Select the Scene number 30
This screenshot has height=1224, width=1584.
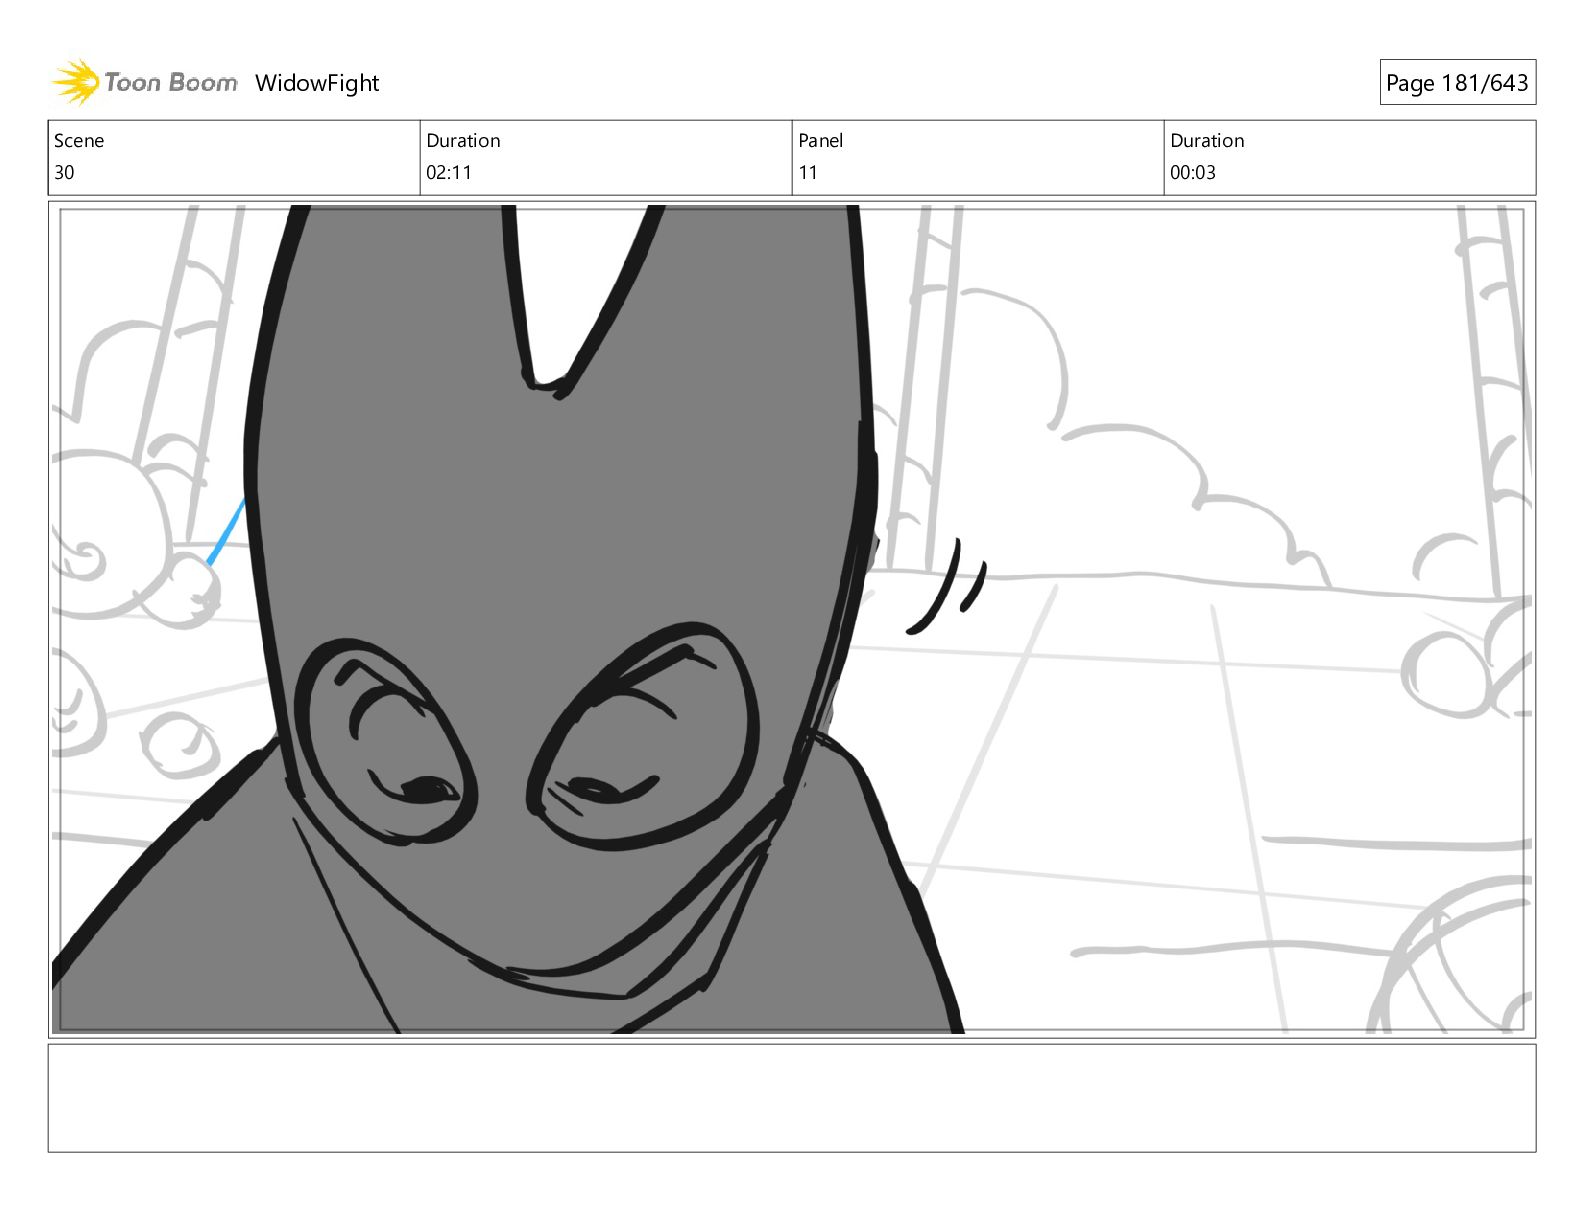pyautogui.click(x=64, y=172)
